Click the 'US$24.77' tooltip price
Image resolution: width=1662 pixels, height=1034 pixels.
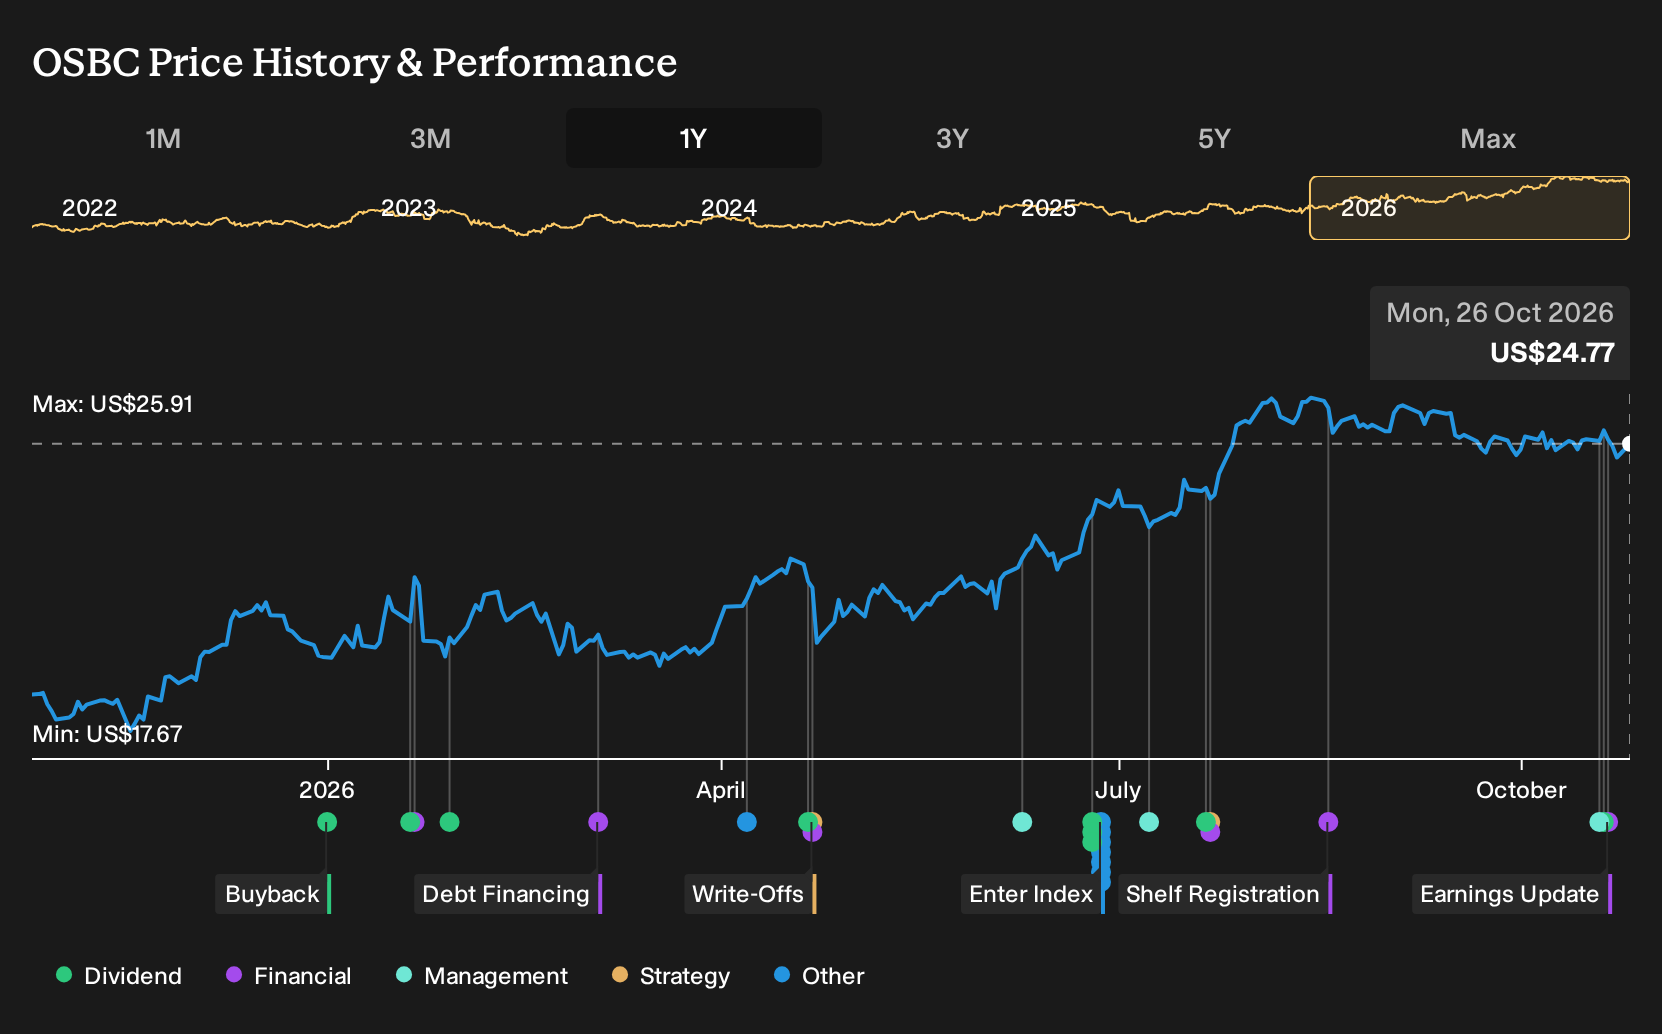[1552, 353]
